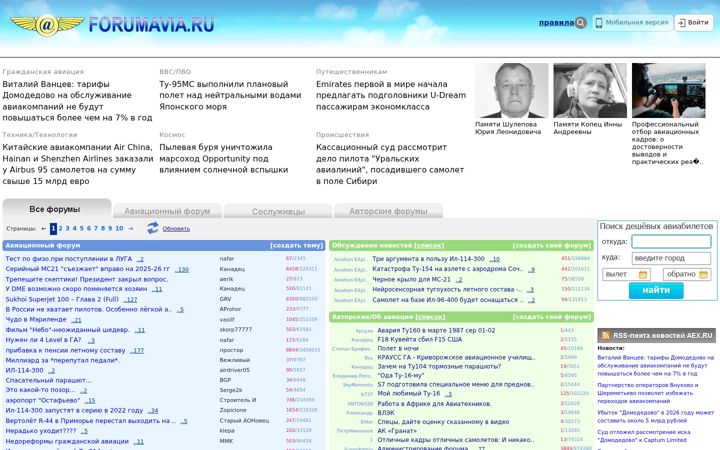
Task: Click the RSS feed icon
Action: pos(606,336)
